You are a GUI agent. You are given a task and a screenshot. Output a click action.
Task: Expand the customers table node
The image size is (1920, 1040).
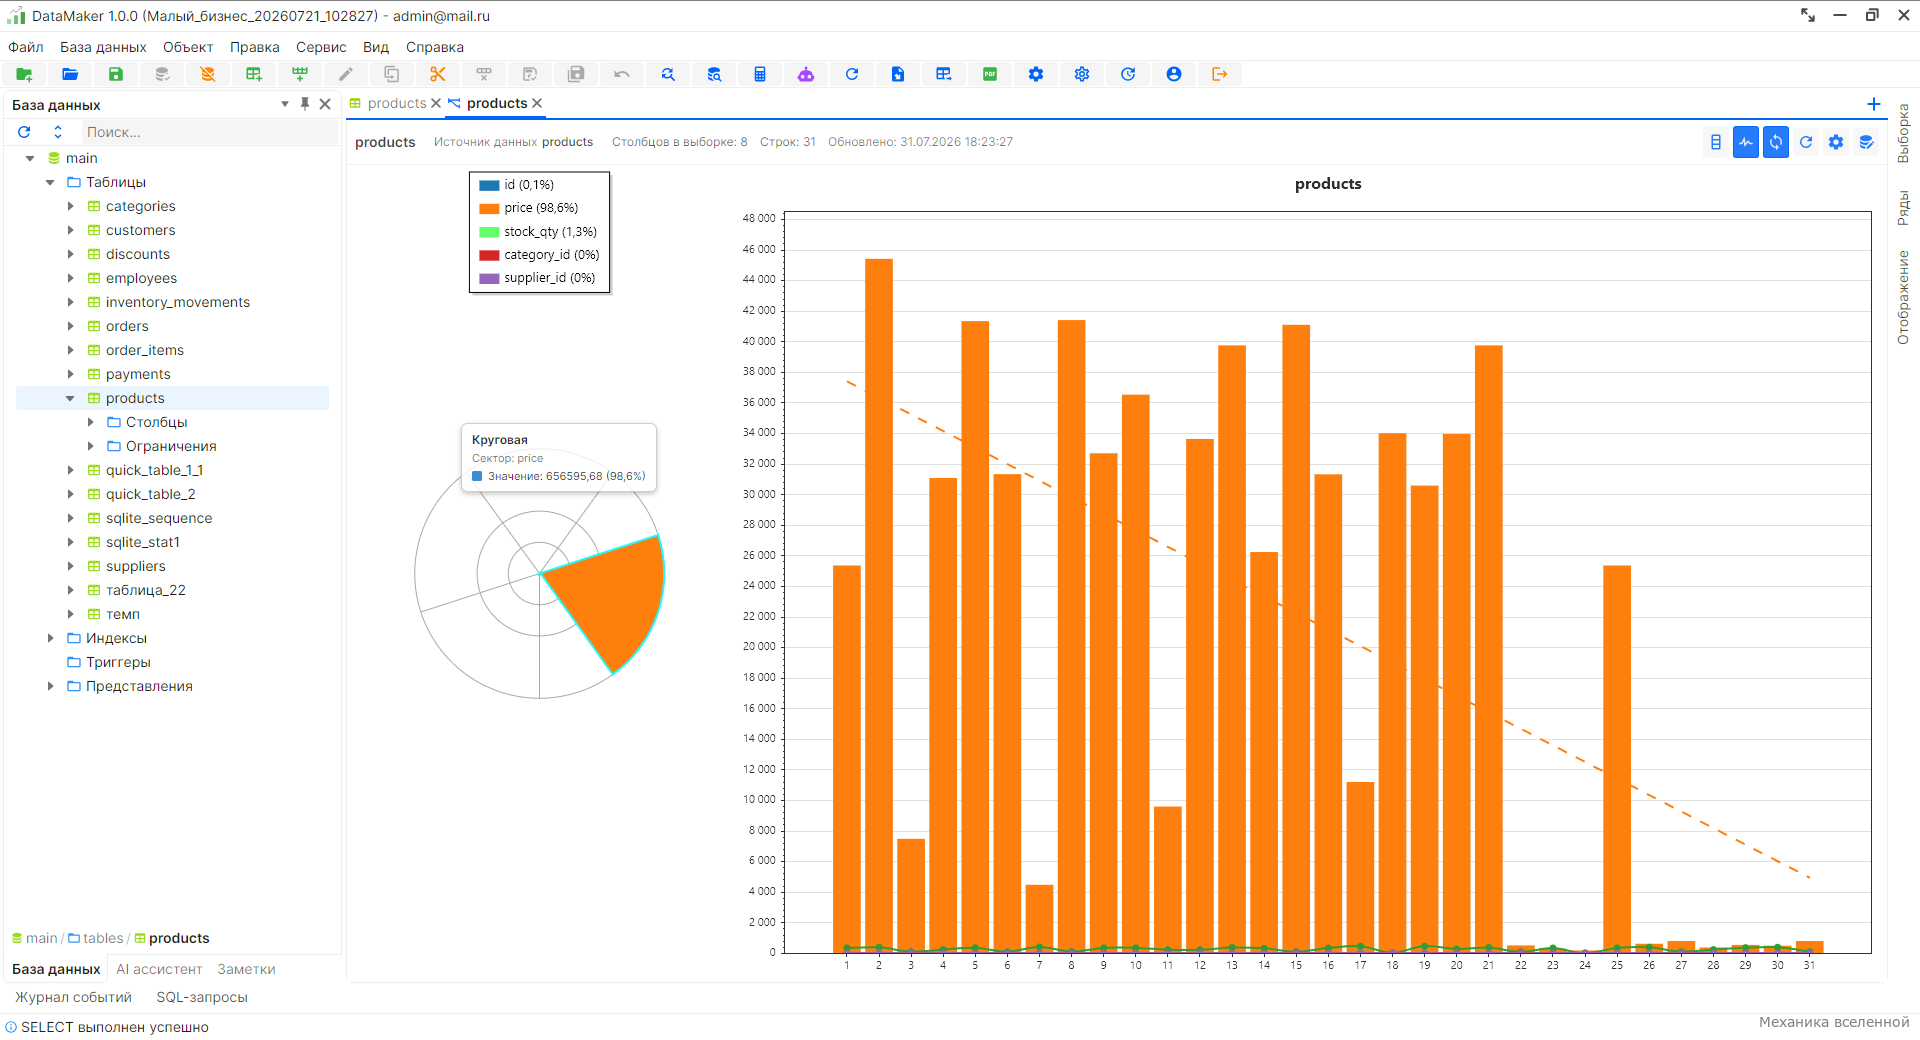tap(70, 230)
